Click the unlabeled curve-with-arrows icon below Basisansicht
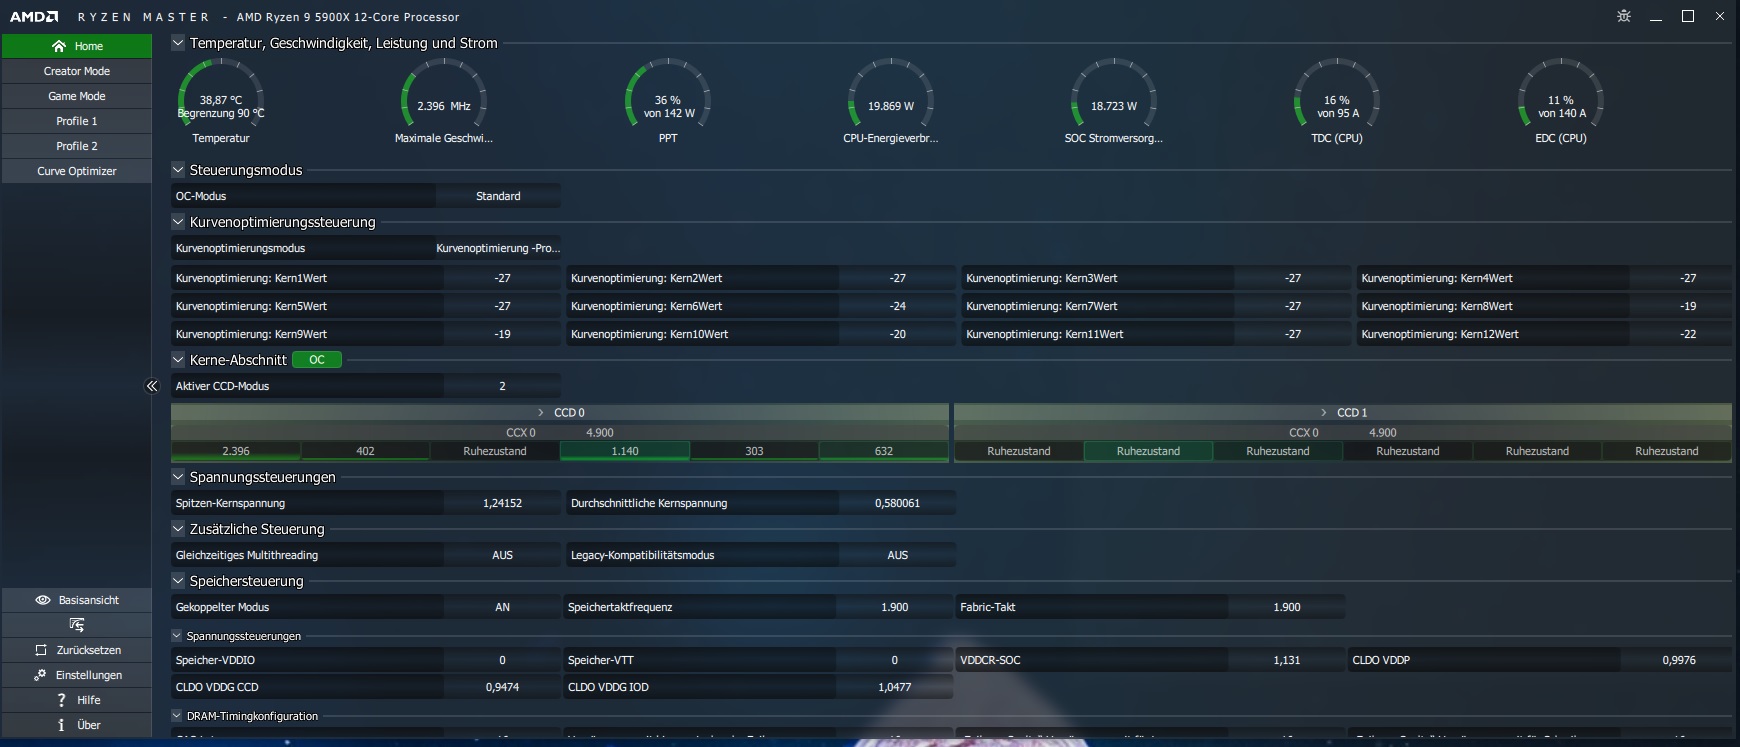The image size is (1740, 747). [77, 625]
